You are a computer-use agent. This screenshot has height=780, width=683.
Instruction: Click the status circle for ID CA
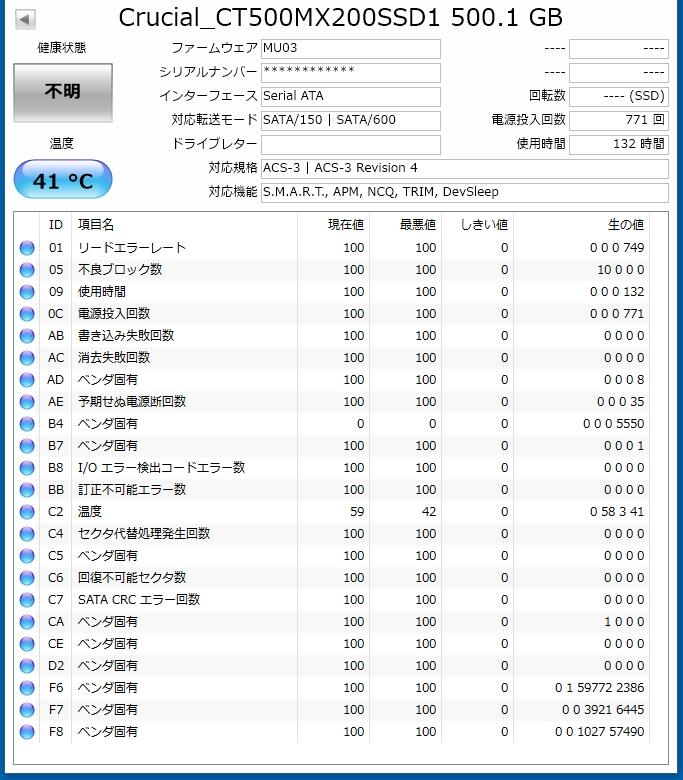tap(27, 622)
